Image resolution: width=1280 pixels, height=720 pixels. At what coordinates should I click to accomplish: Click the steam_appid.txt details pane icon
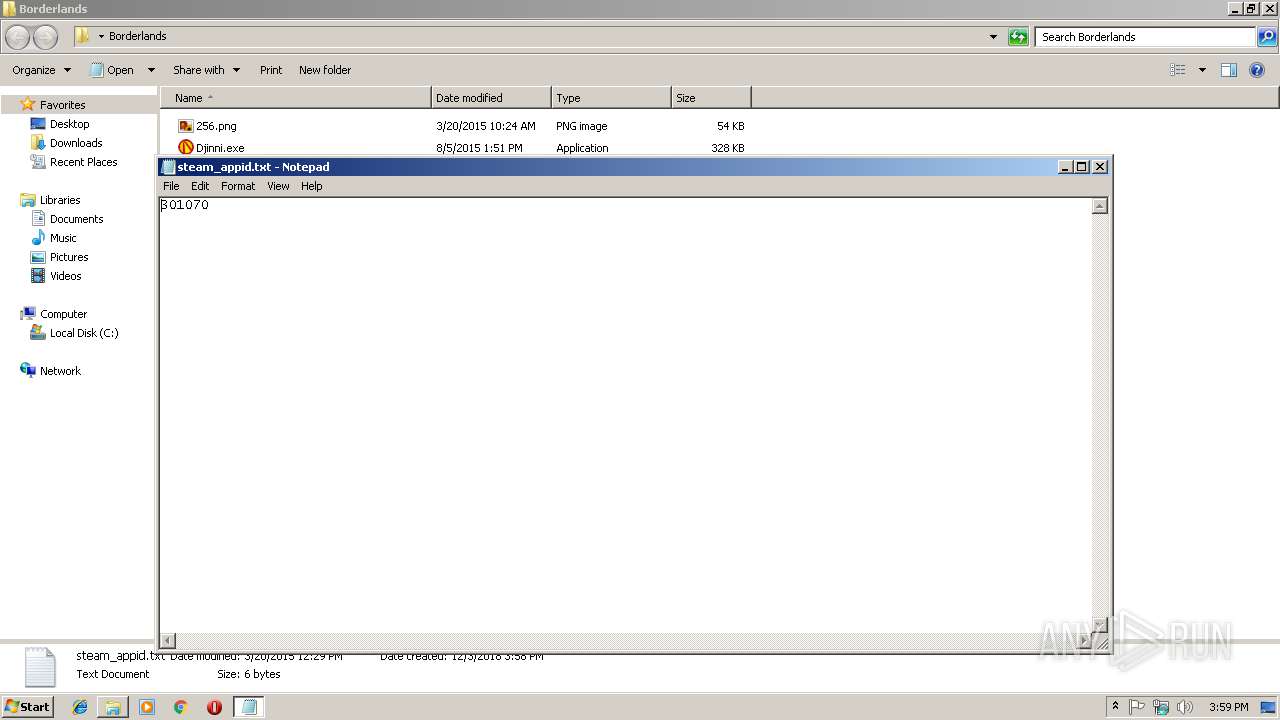click(x=40, y=667)
